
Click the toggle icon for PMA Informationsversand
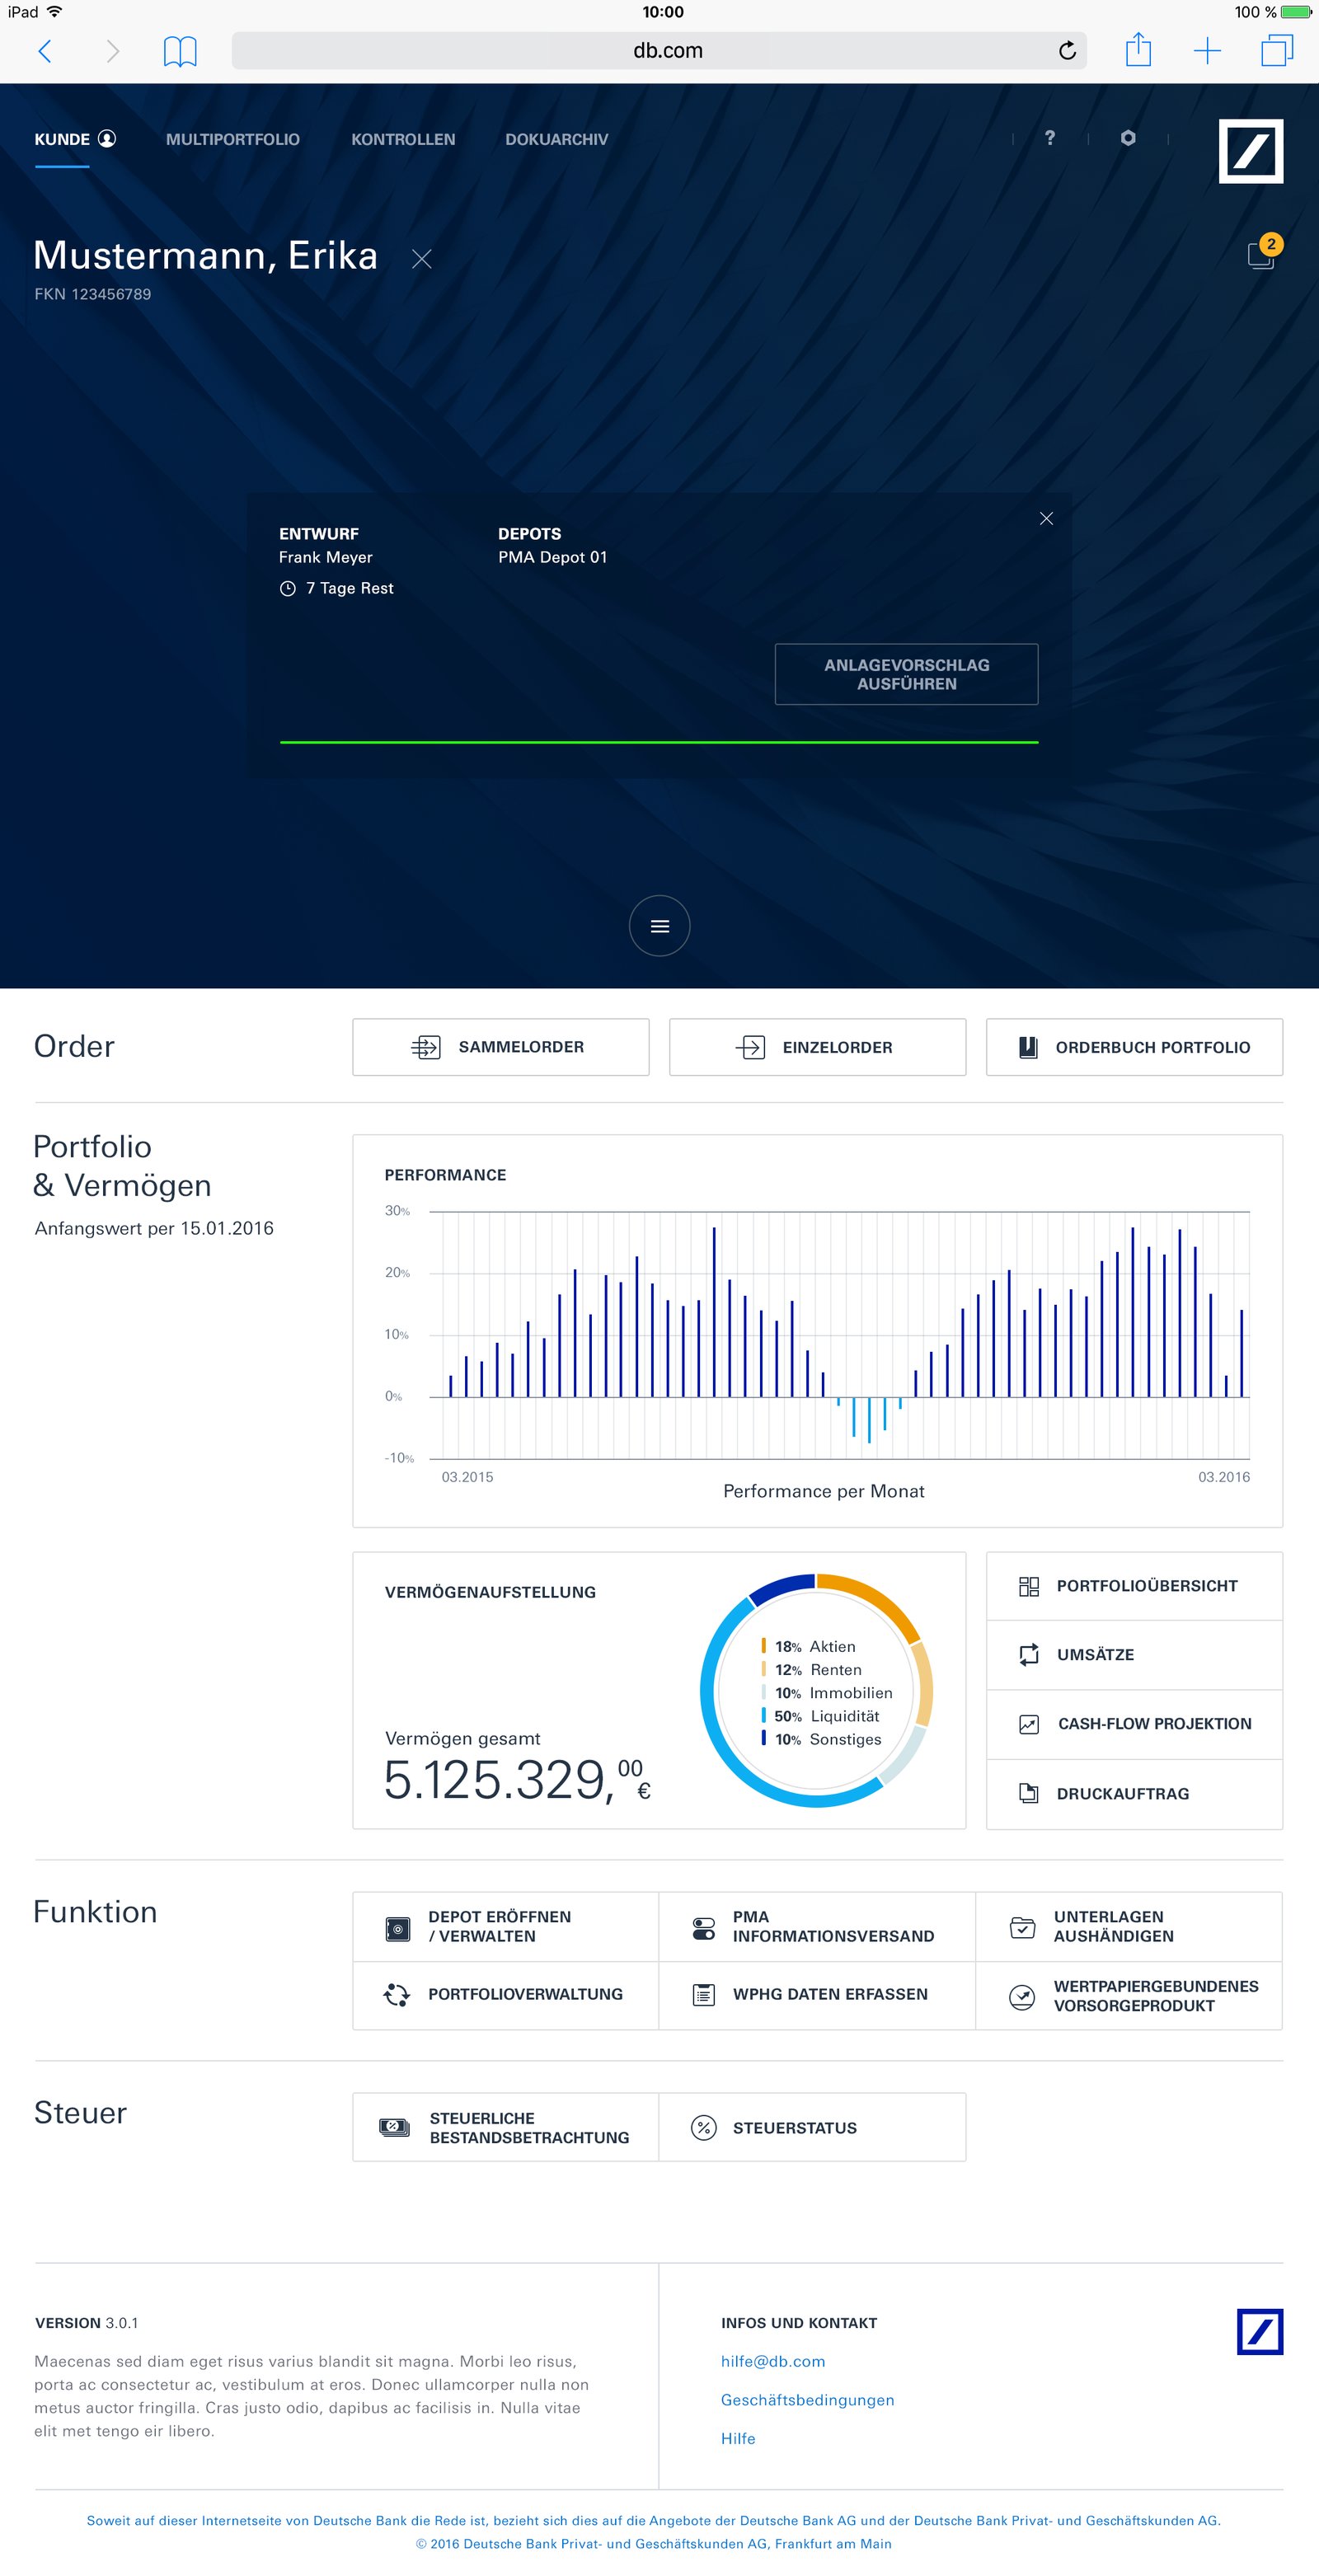pos(704,1928)
